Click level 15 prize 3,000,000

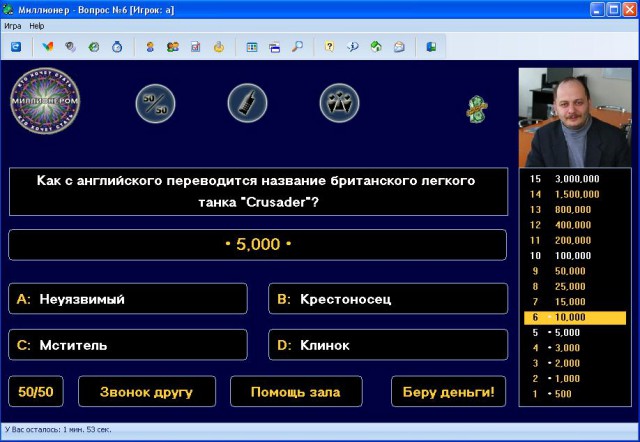pos(565,179)
